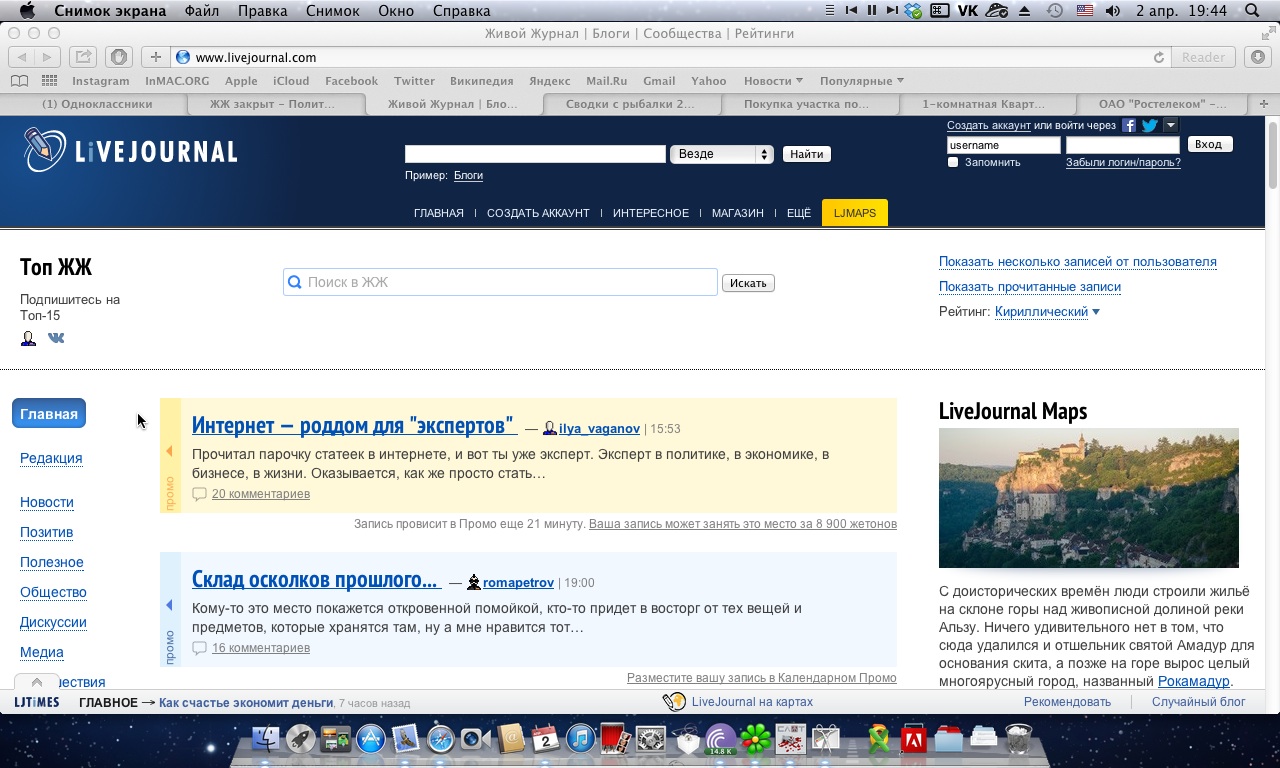Click the username input field
The height and width of the screenshot is (768, 1280).
coord(1003,145)
